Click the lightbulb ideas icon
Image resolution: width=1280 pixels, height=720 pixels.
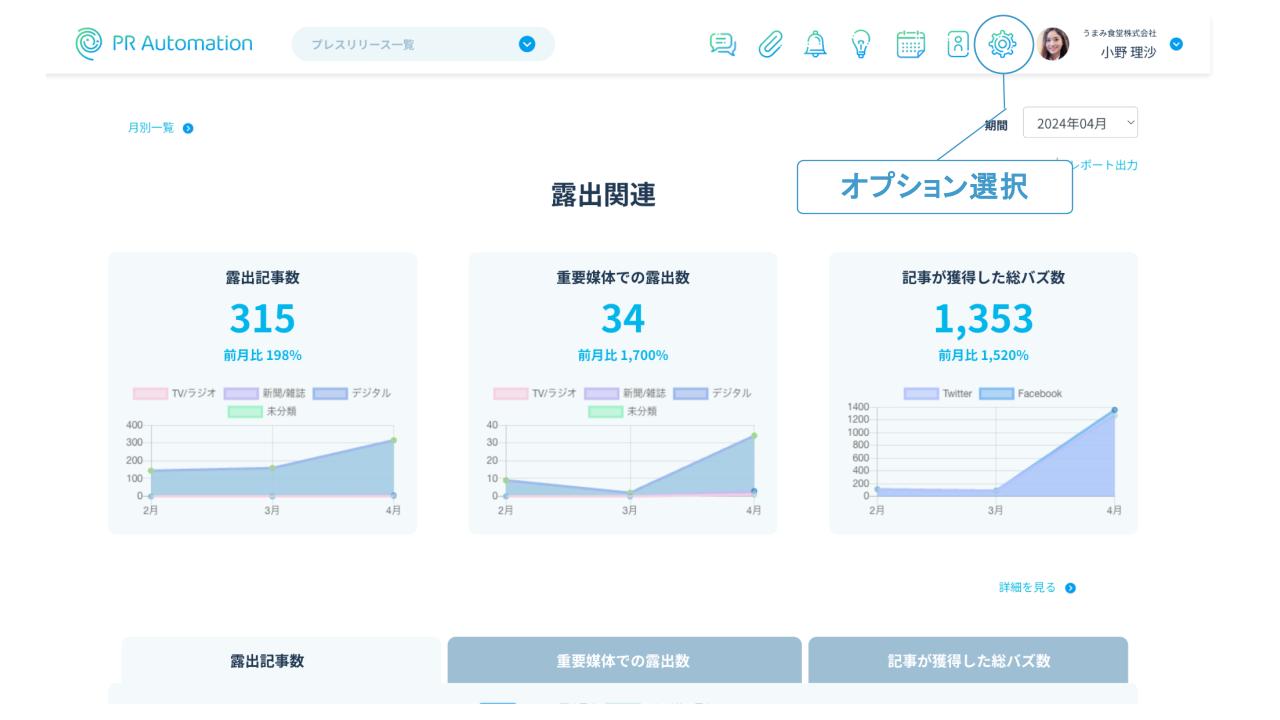(863, 43)
